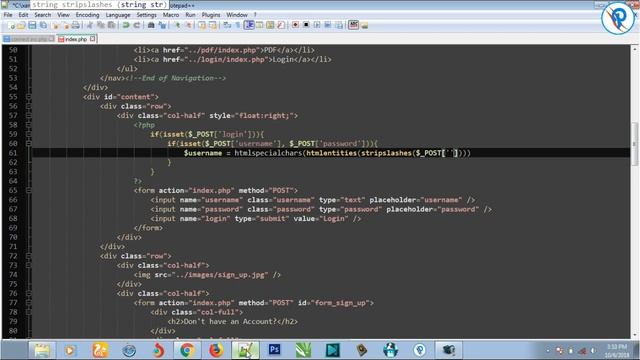Print the document via printer icon

76,25
